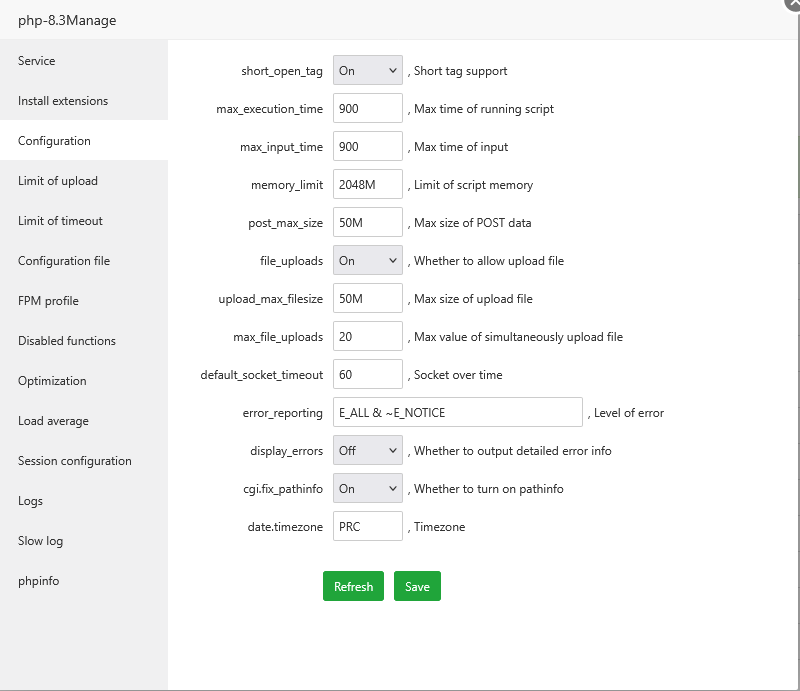Open the short_open_tag dropdown
800x691 pixels.
point(367,70)
